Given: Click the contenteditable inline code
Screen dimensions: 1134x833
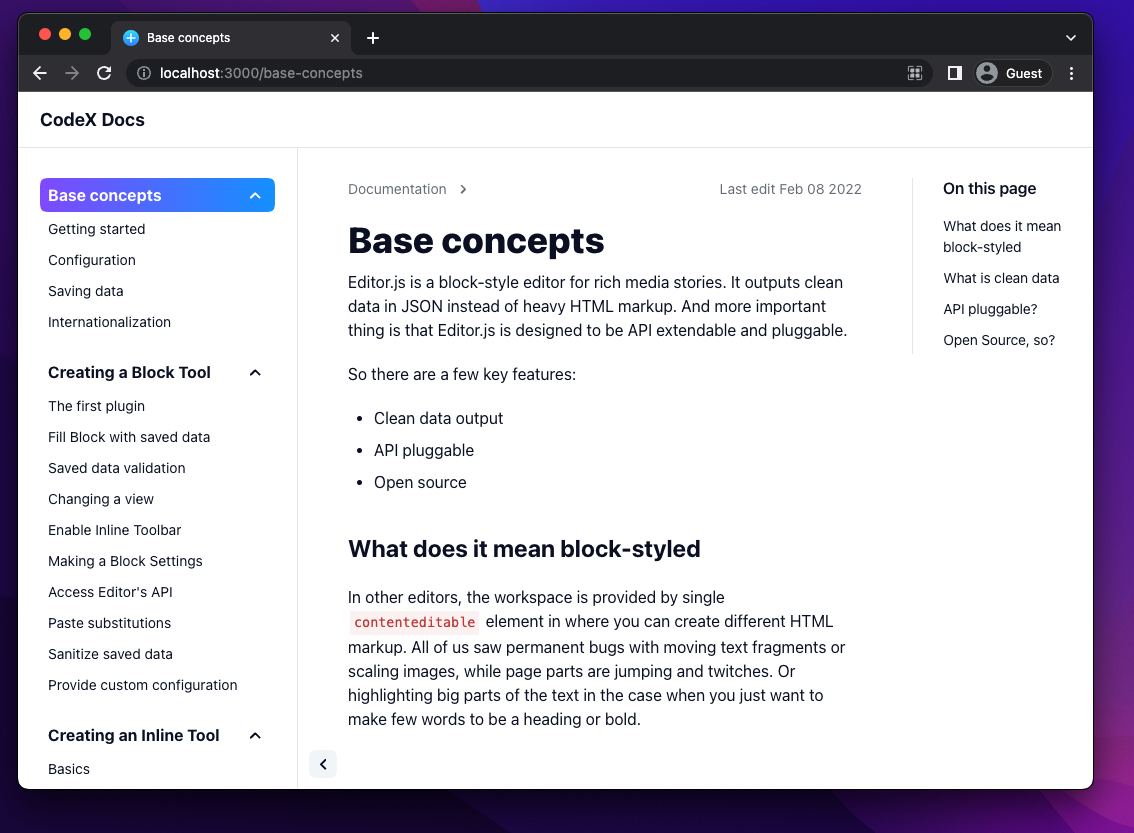Looking at the screenshot, I should pyautogui.click(x=414, y=623).
